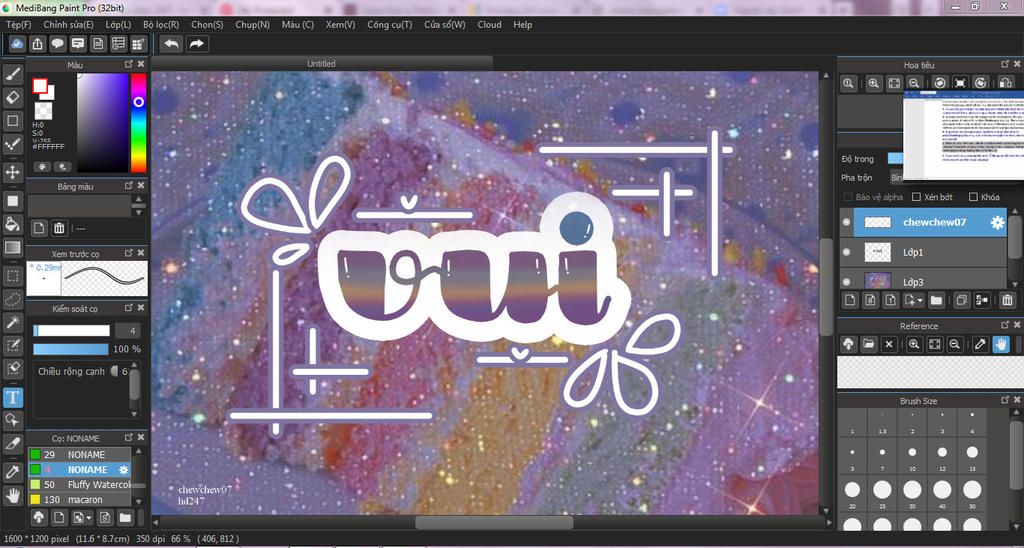Switch to the Untitled canvas tab
Screen dimensions: 1024x548
point(321,63)
